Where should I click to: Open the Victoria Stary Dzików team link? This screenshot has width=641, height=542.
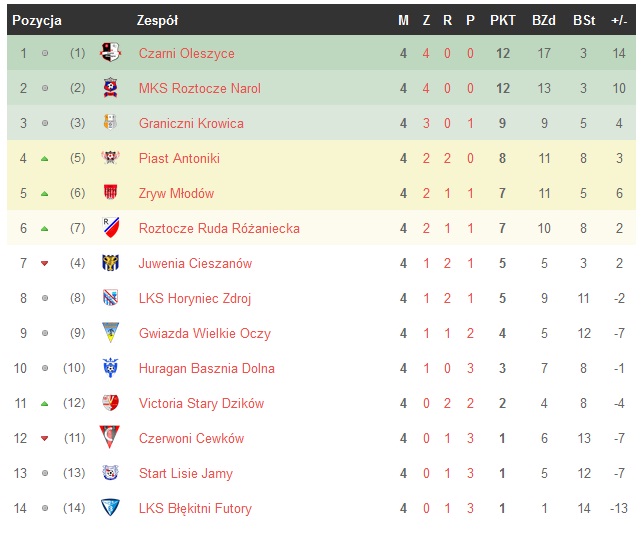point(201,403)
